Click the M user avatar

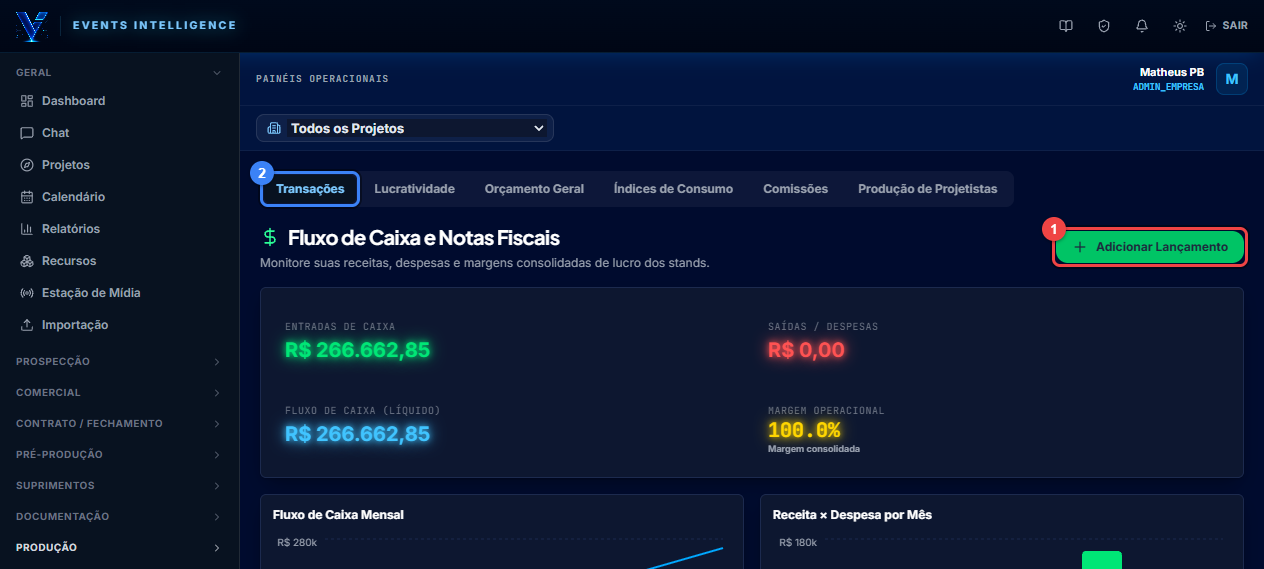1231,79
